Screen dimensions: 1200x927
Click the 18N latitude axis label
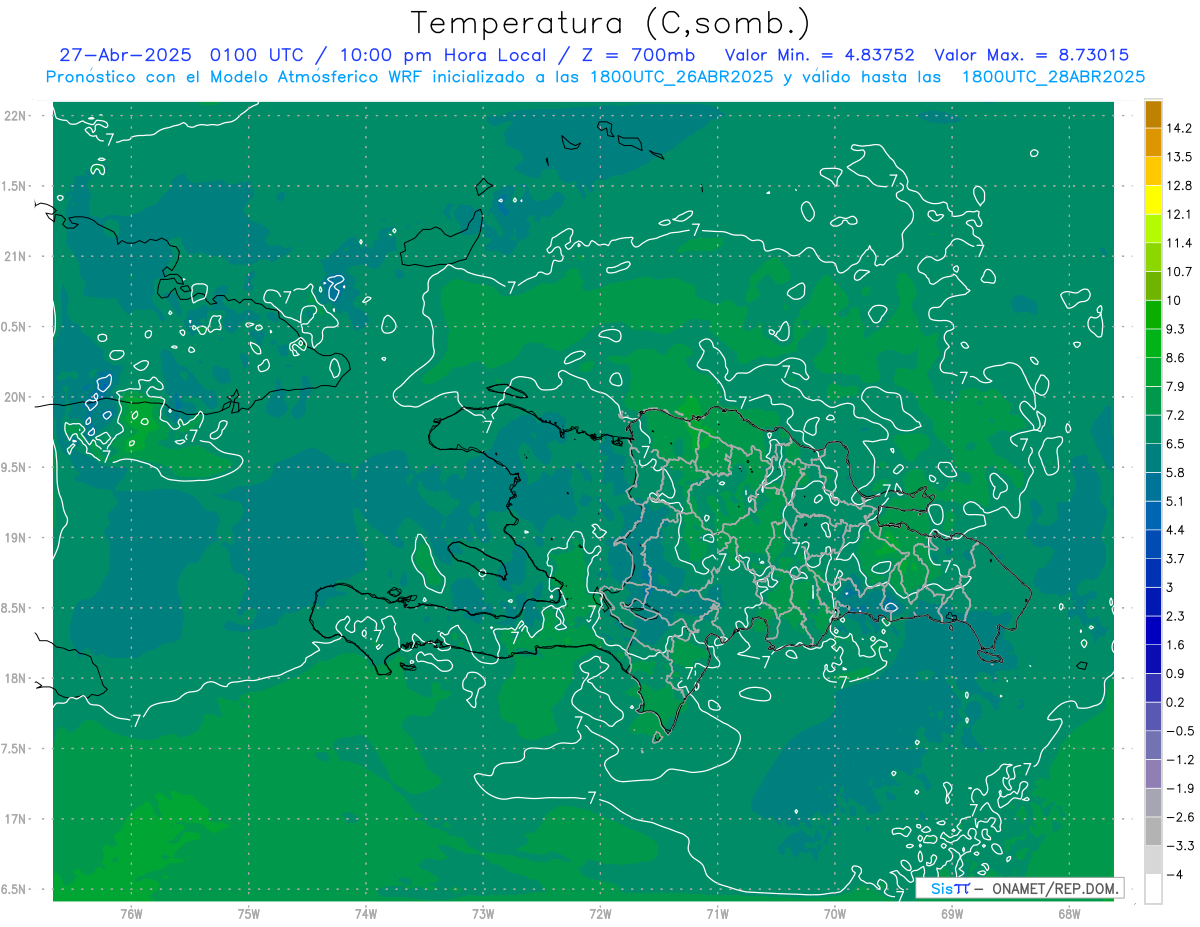click(17, 678)
